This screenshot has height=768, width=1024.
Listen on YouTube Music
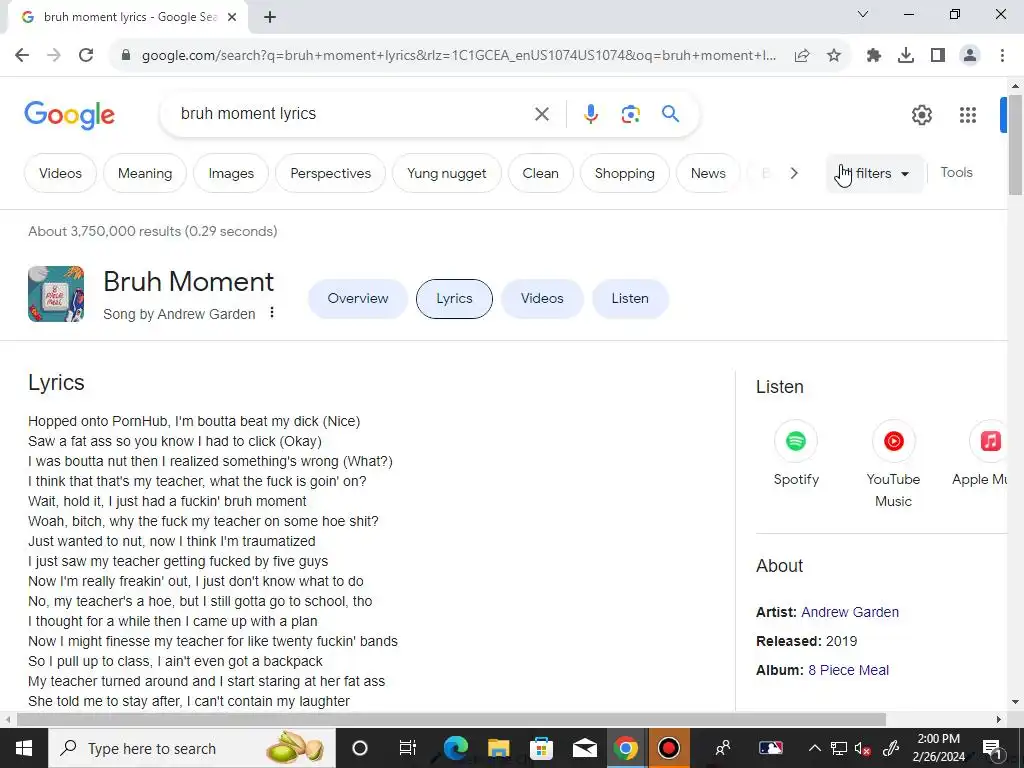point(893,465)
